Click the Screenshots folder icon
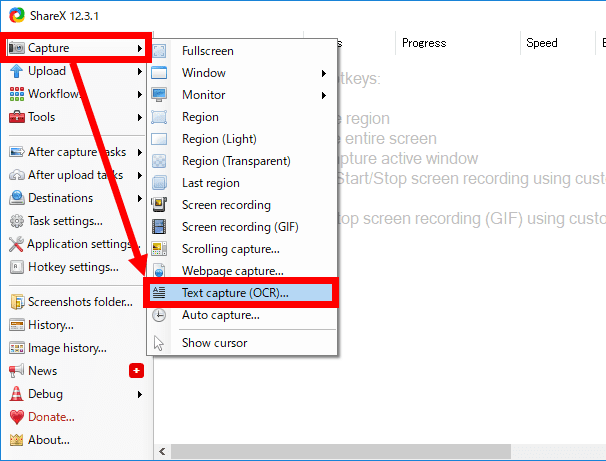 point(17,302)
